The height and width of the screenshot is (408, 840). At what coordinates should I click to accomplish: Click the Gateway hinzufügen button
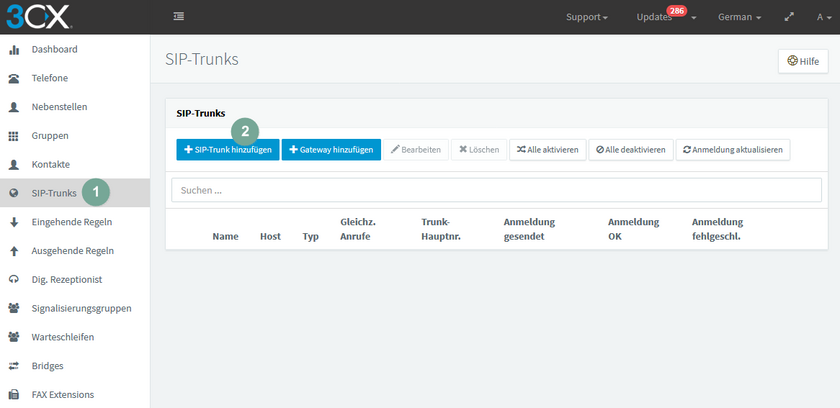tap(331, 150)
